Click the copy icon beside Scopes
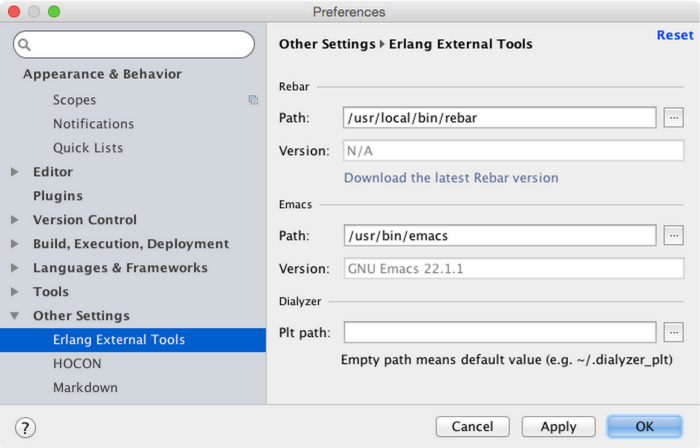The width and height of the screenshot is (700, 448). pos(253,100)
